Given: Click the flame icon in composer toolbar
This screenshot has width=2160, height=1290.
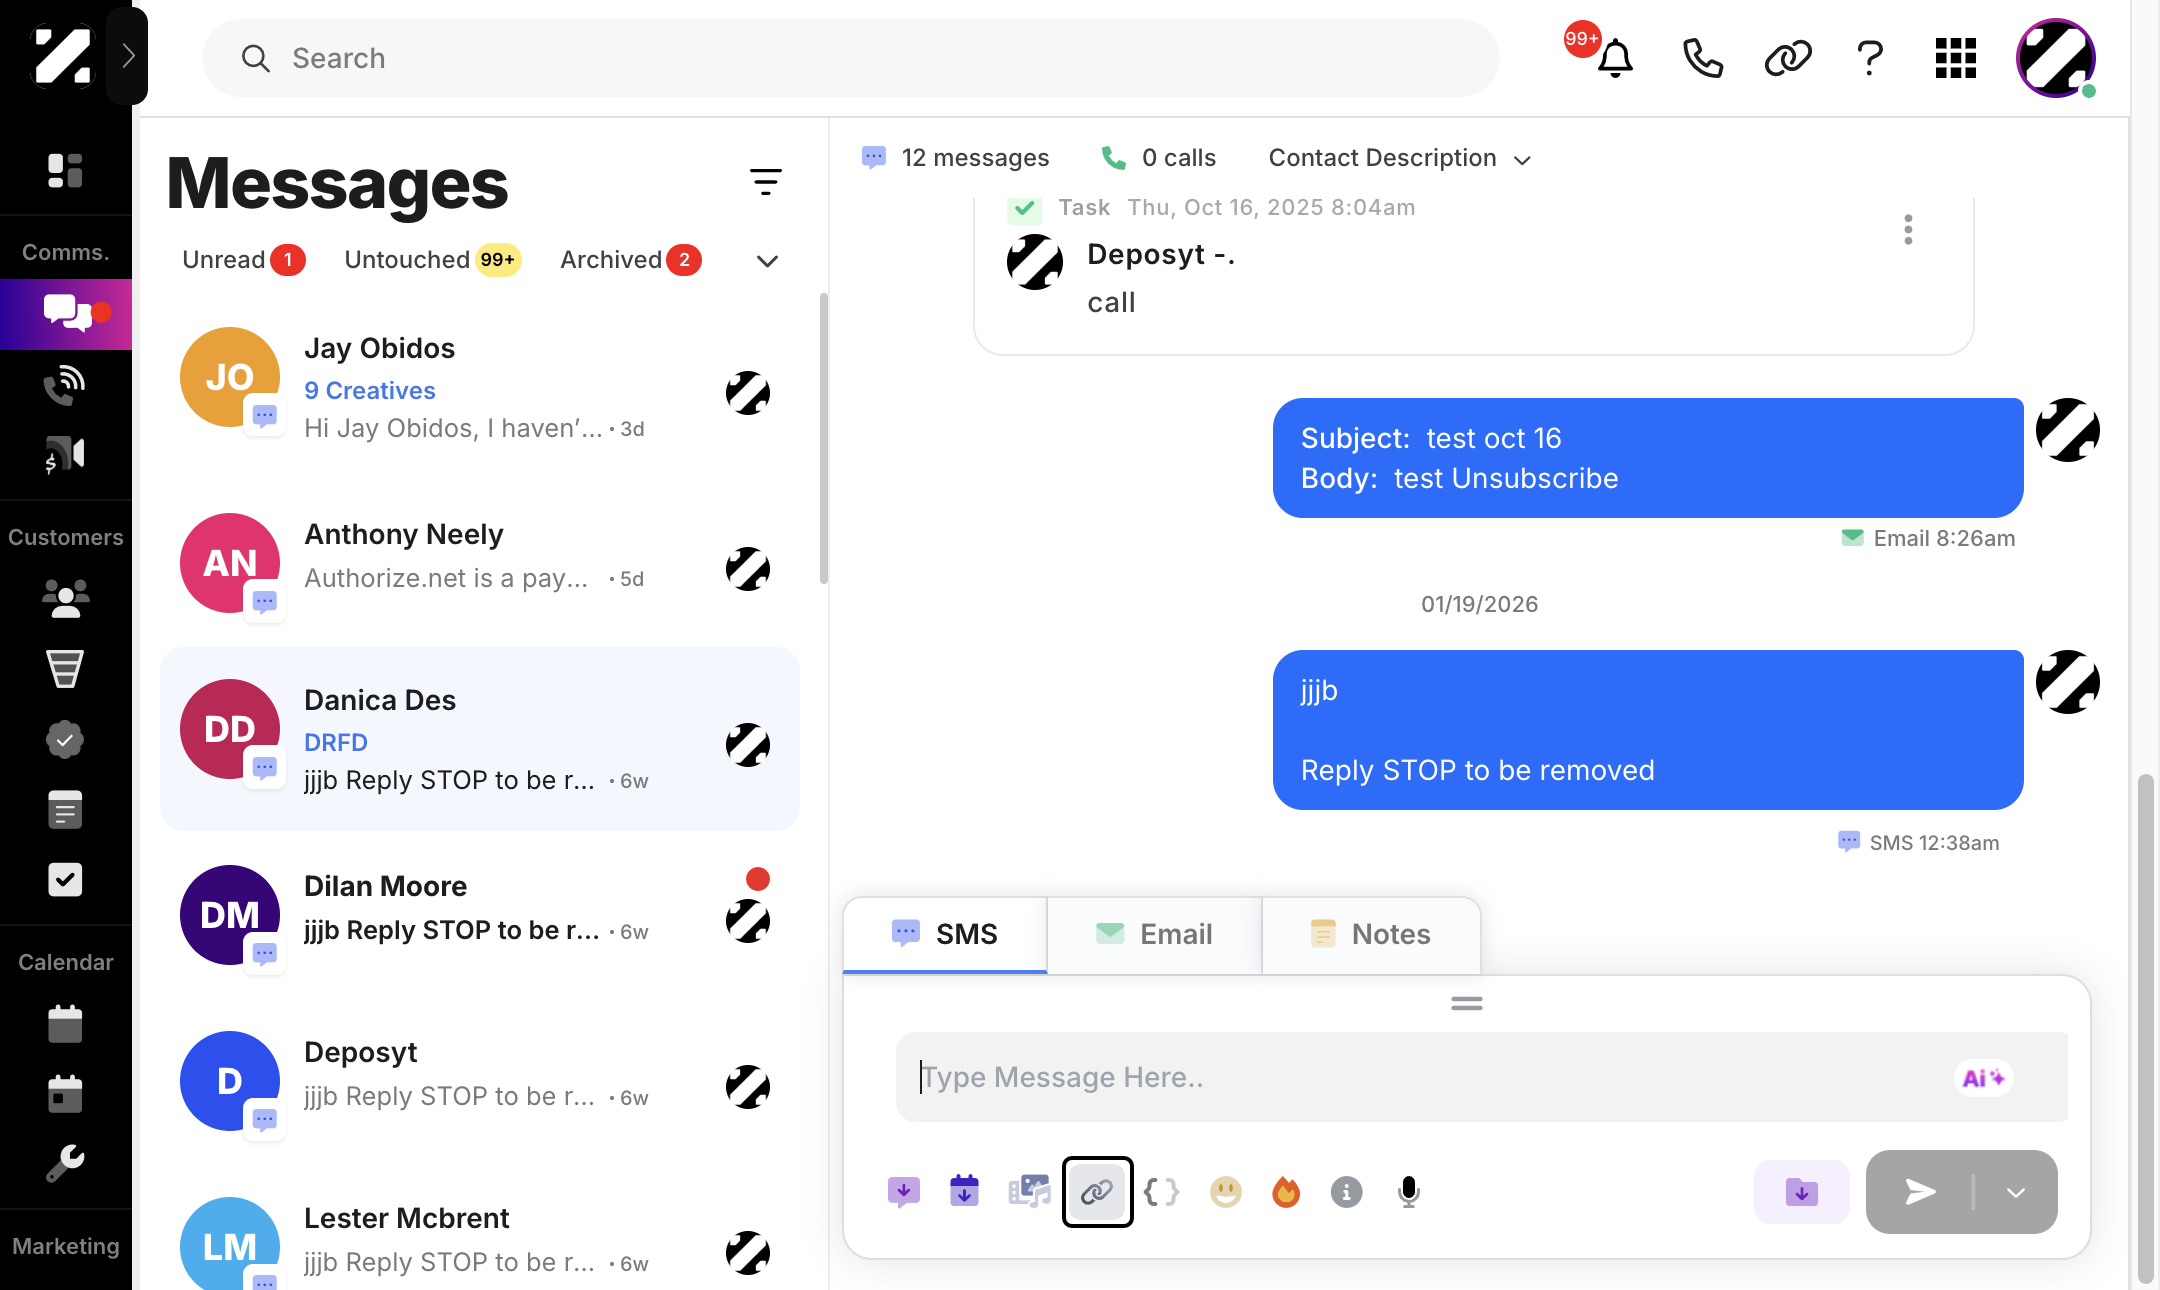Looking at the screenshot, I should (1286, 1191).
